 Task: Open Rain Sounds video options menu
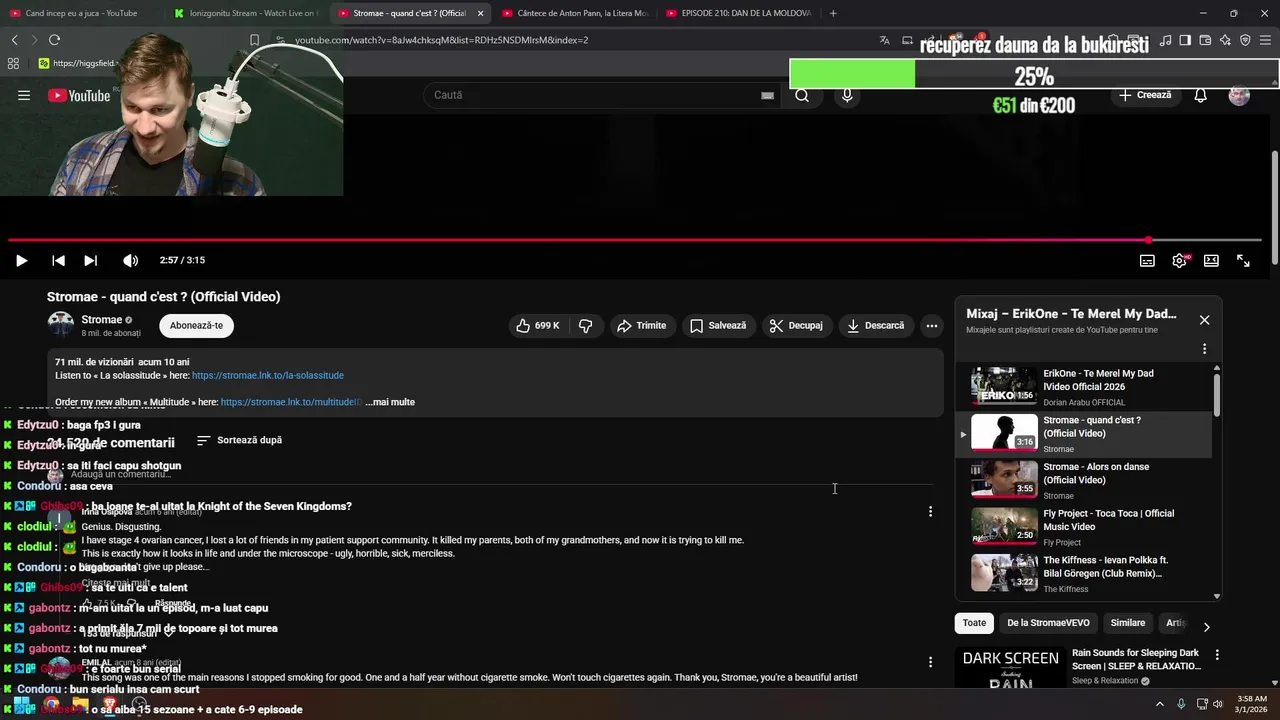click(1217, 655)
